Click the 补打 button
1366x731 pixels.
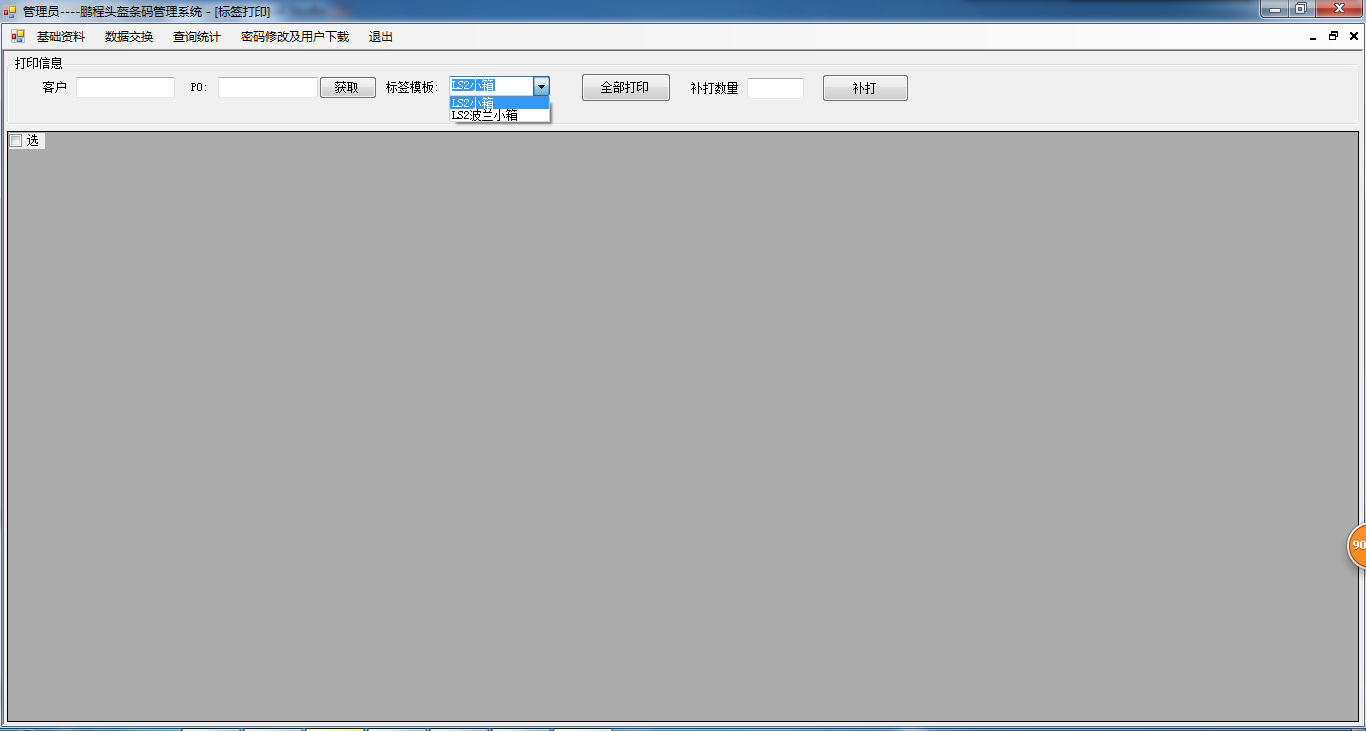click(x=865, y=88)
